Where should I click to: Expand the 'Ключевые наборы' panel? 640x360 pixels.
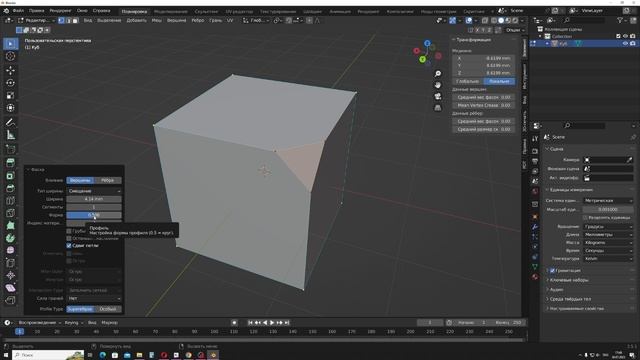569,280
